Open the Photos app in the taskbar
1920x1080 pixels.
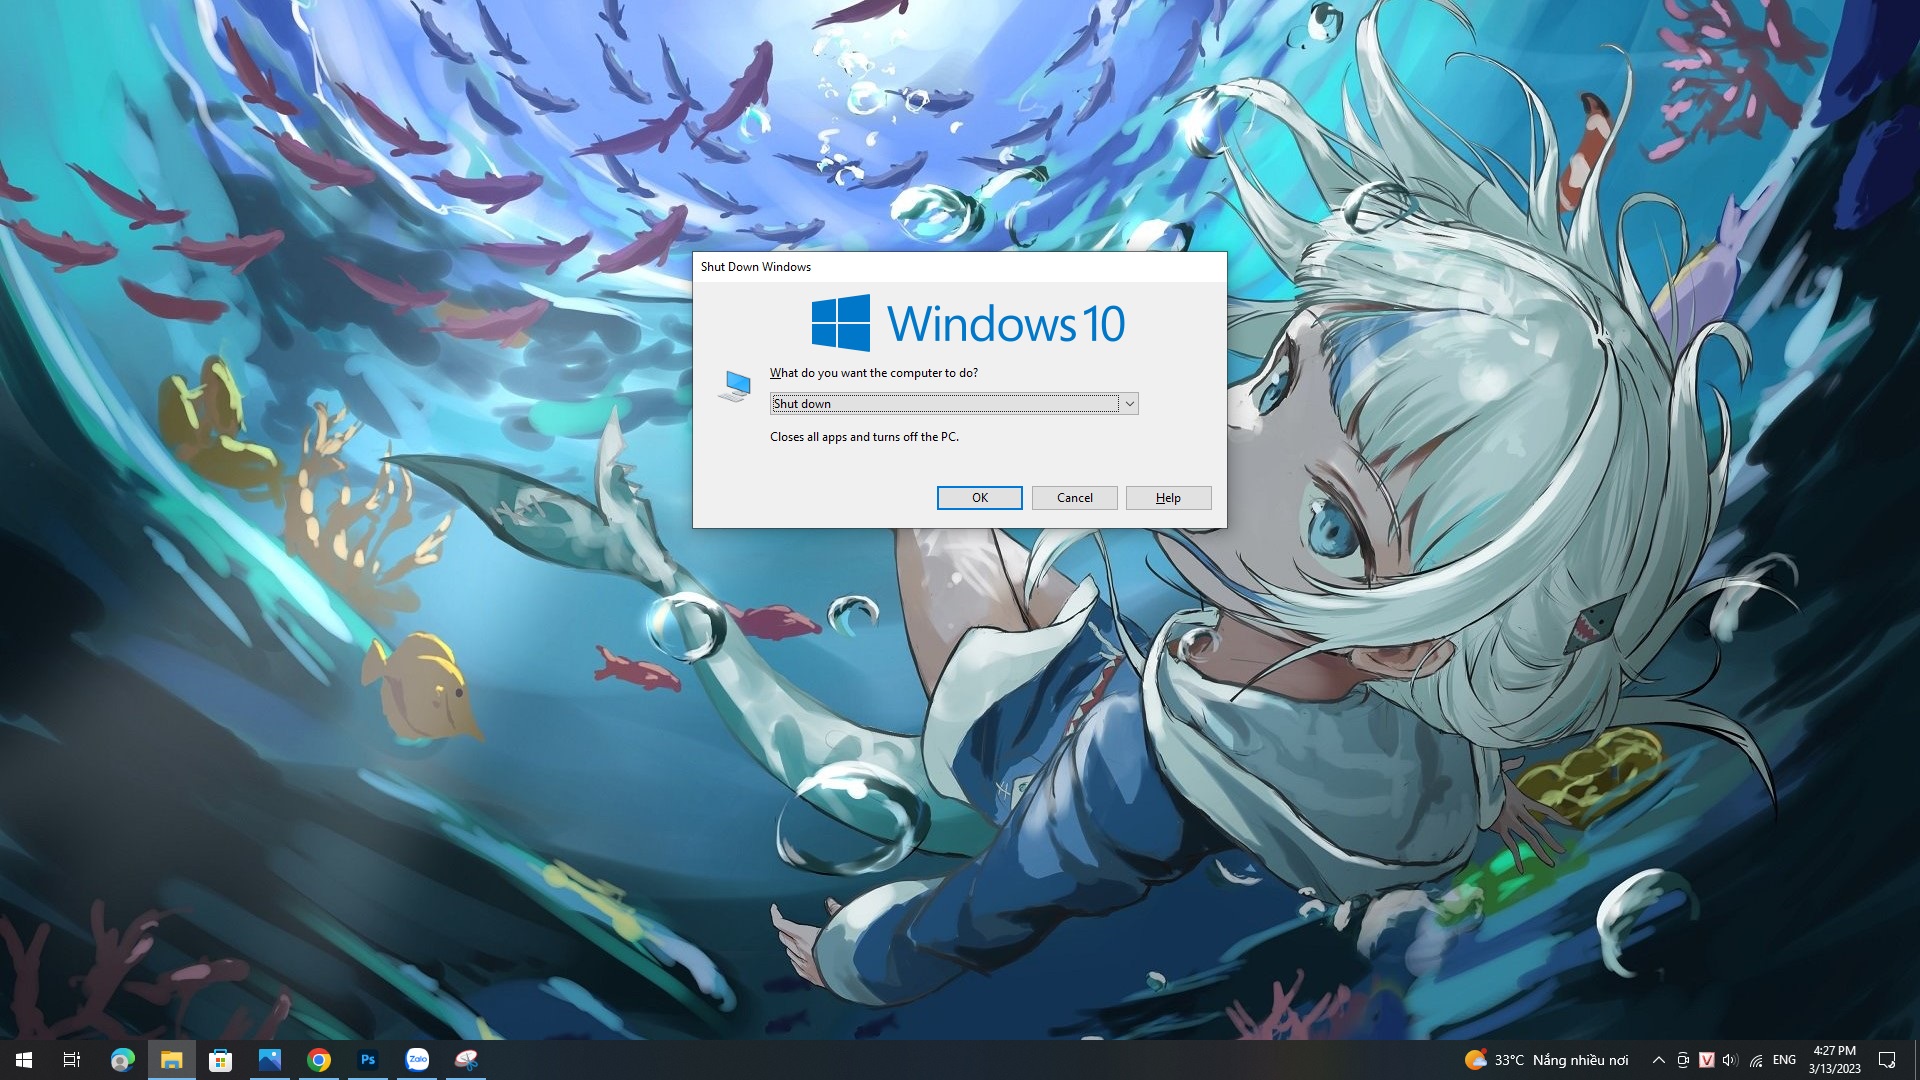pyautogui.click(x=270, y=1060)
